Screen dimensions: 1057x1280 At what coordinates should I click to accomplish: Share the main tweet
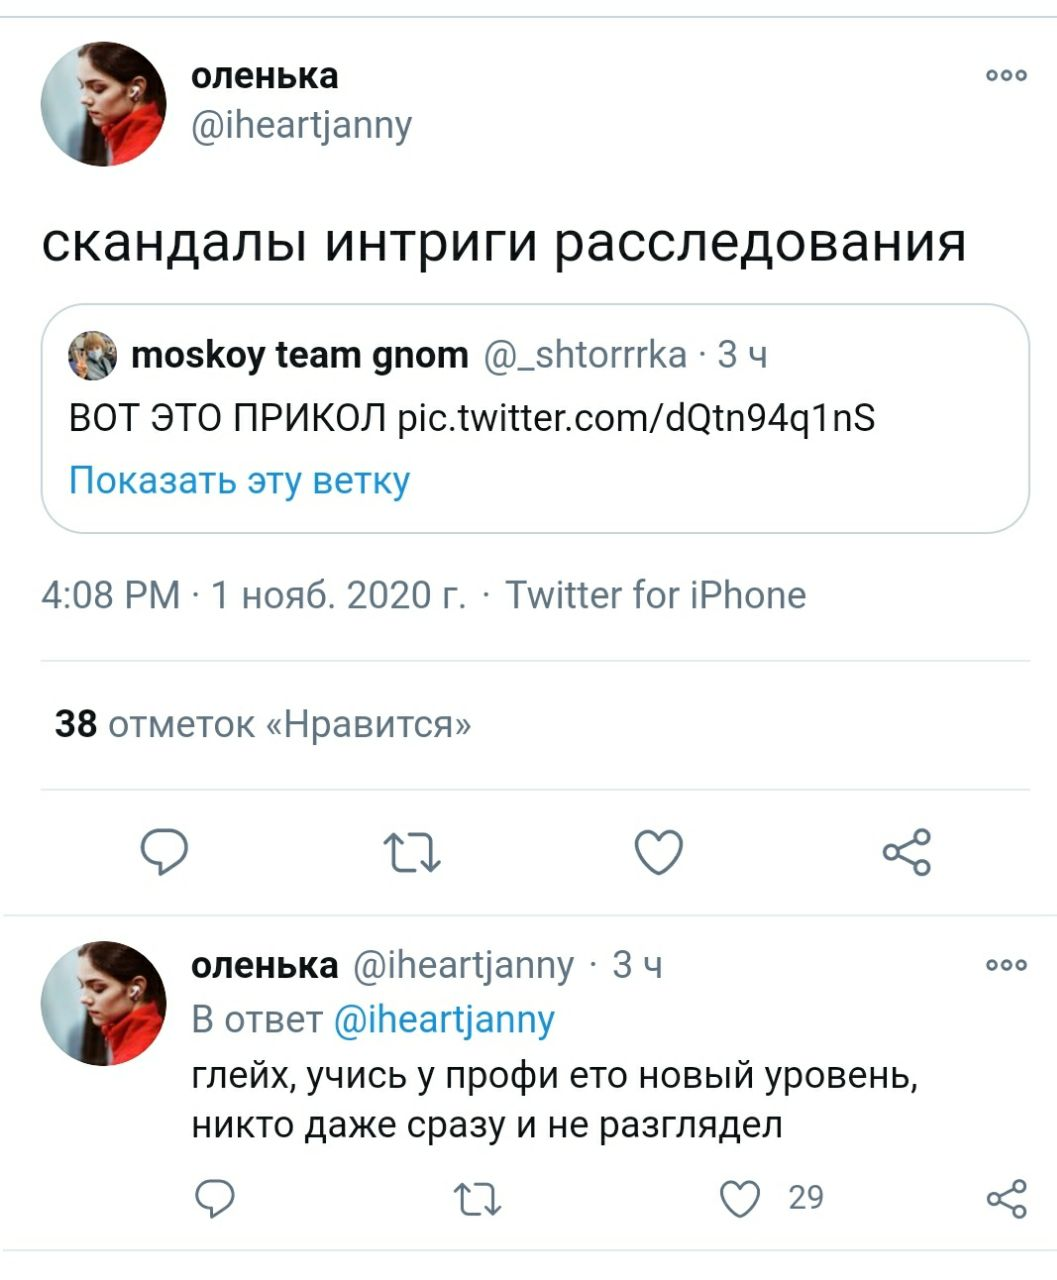[x=907, y=853]
